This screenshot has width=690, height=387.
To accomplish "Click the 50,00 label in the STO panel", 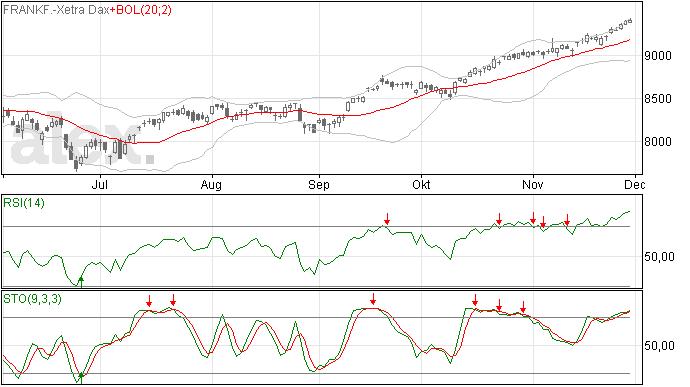I will [659, 346].
